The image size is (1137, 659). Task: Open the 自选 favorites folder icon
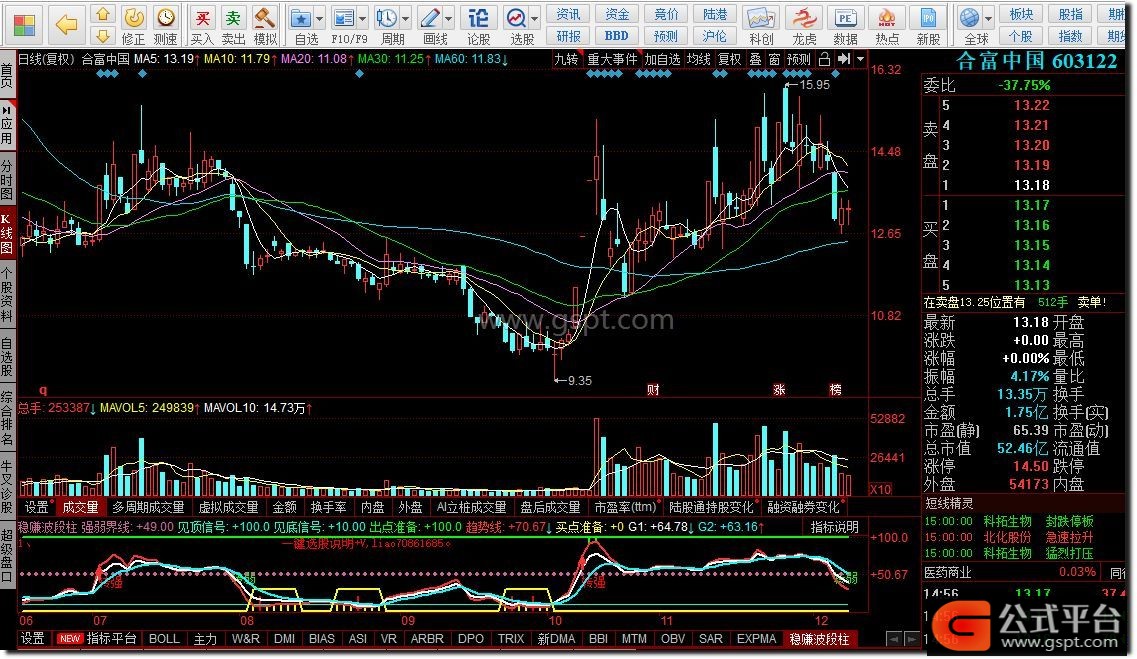301,18
